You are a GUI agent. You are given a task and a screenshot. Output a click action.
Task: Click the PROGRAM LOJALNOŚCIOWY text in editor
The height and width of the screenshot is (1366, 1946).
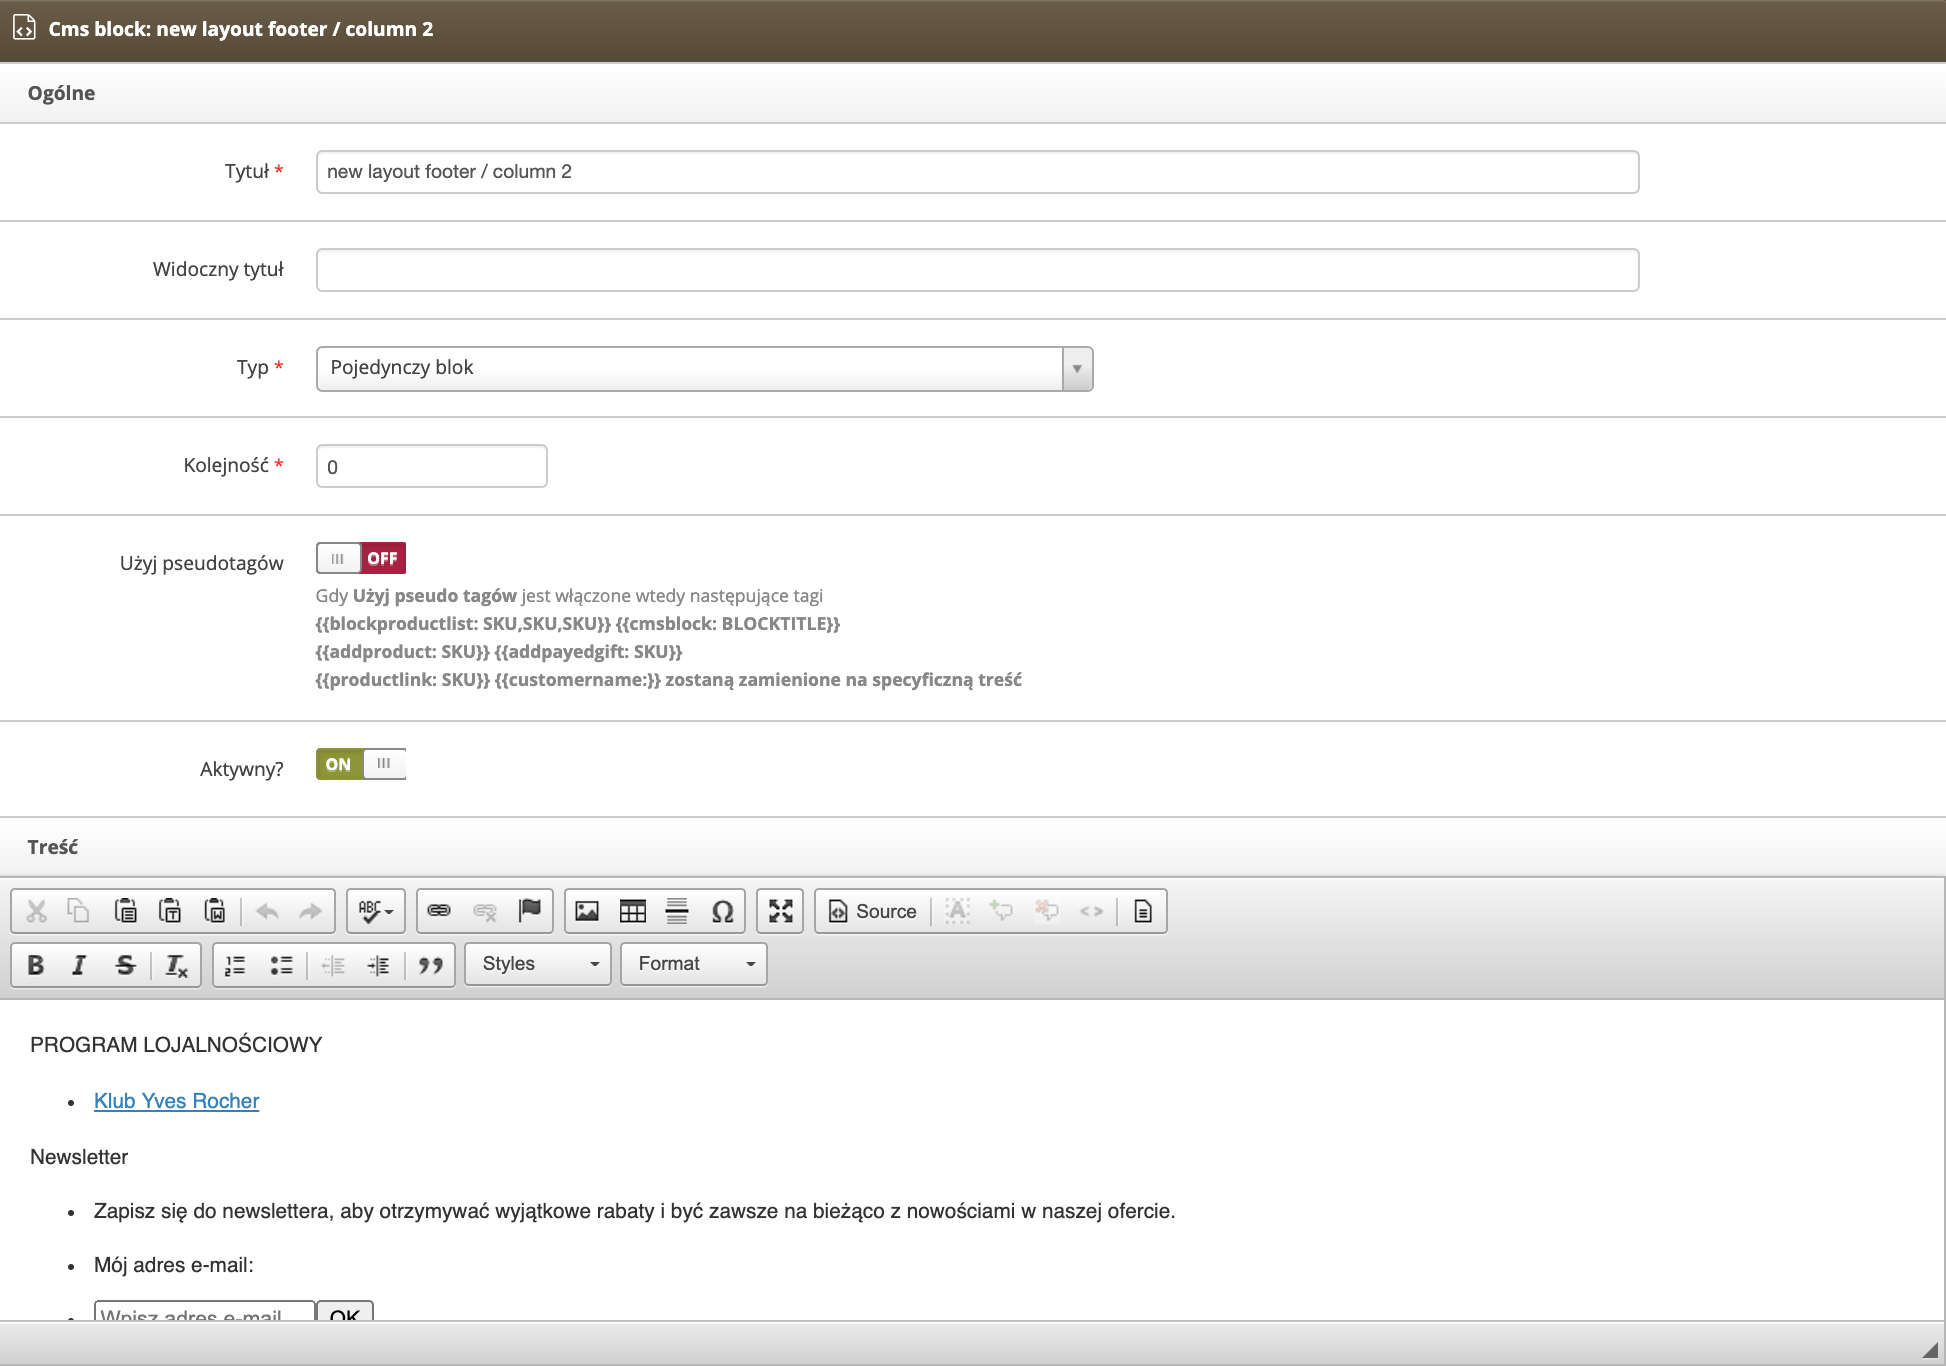coord(176,1045)
